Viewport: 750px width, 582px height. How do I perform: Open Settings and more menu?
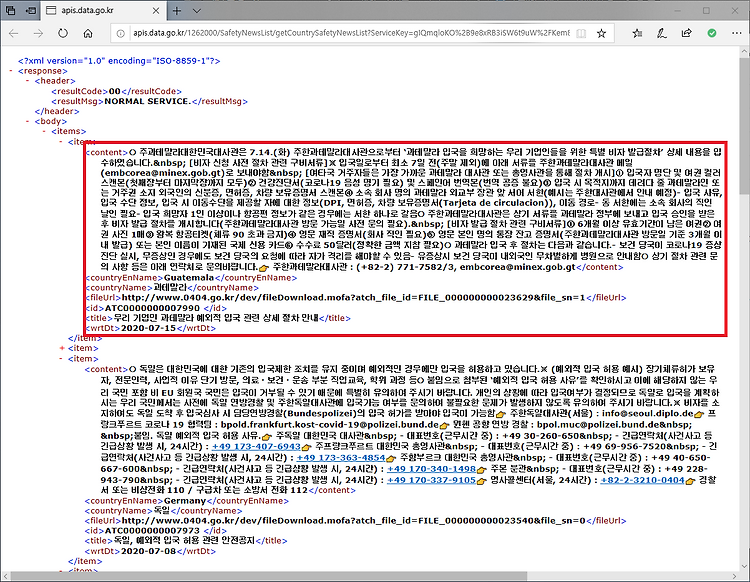[737, 33]
